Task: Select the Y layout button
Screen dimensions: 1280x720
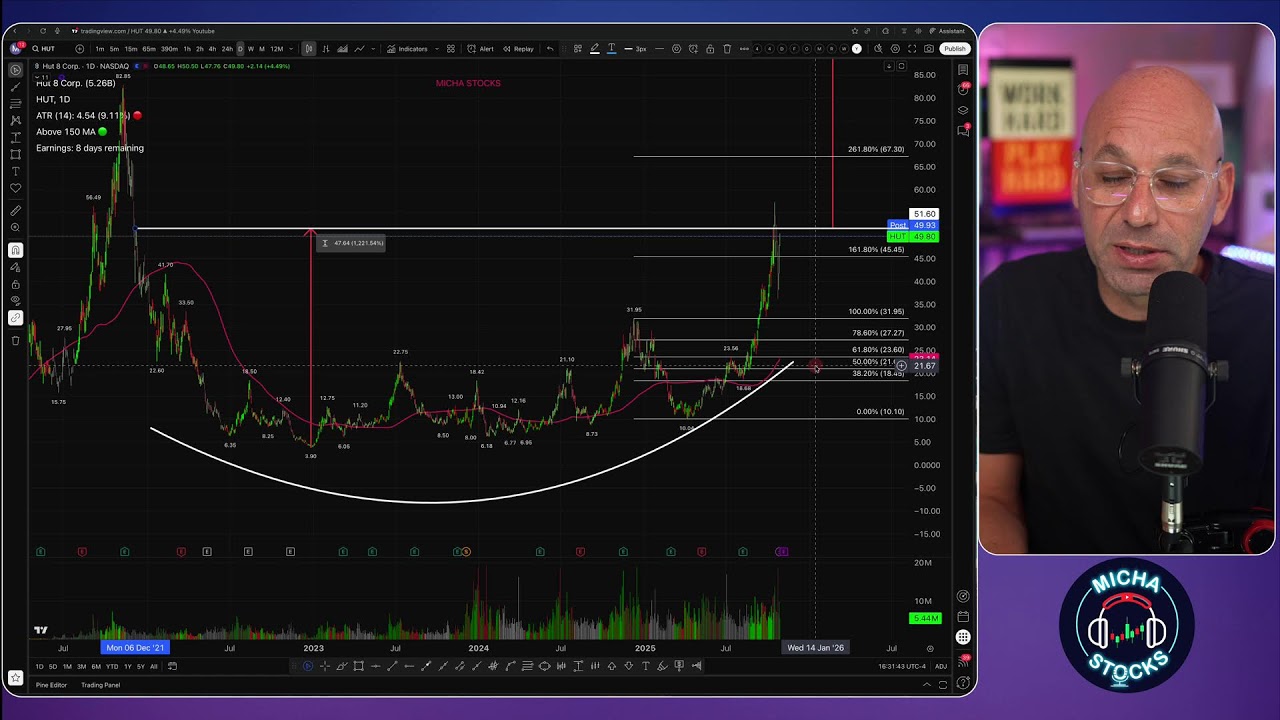Action: click(x=856, y=49)
